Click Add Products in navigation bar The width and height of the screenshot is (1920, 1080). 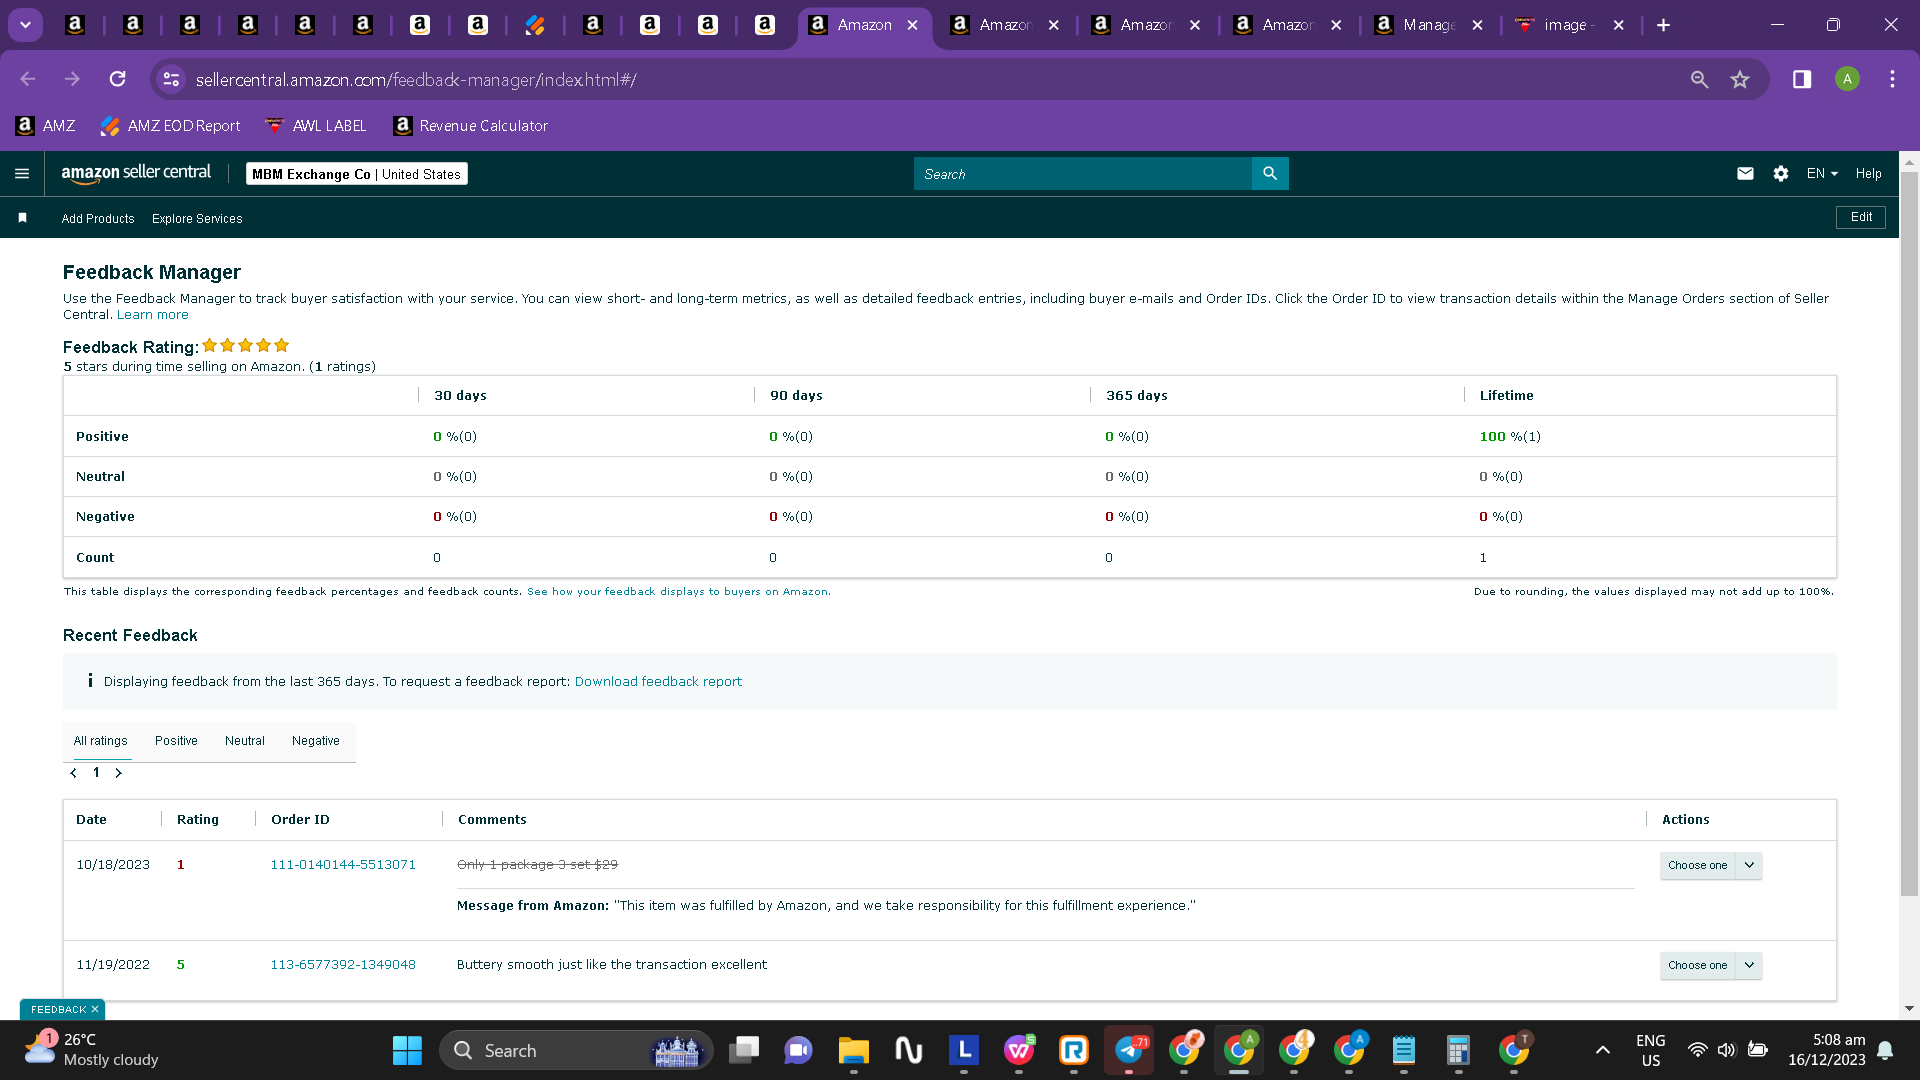[98, 219]
